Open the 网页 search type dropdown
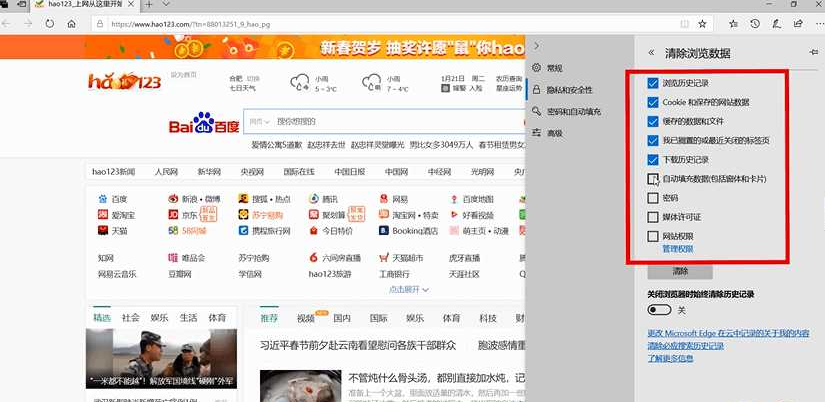 click(259, 122)
